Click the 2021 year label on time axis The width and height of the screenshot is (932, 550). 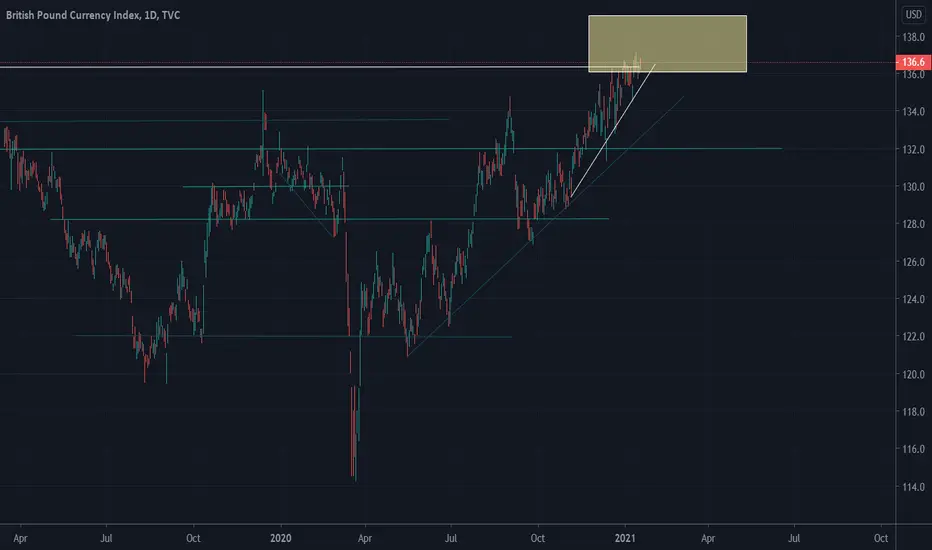point(625,538)
